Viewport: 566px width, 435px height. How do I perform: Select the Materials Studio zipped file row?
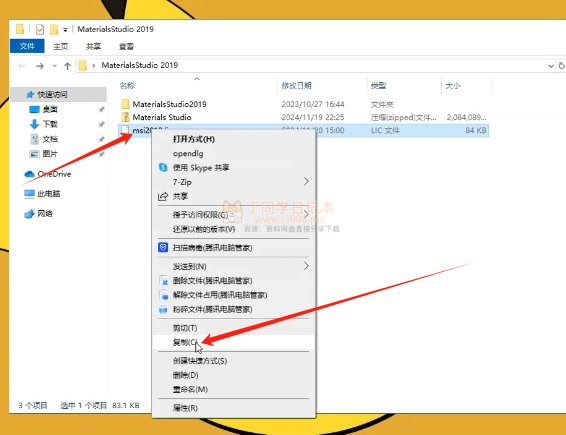303,117
